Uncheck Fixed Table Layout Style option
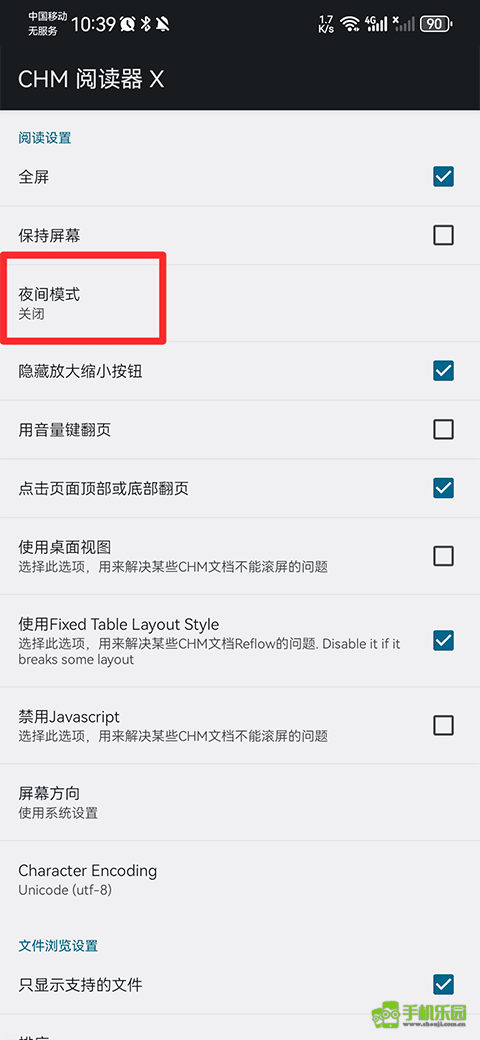Screen dimensions: 480x1040 click(443, 641)
